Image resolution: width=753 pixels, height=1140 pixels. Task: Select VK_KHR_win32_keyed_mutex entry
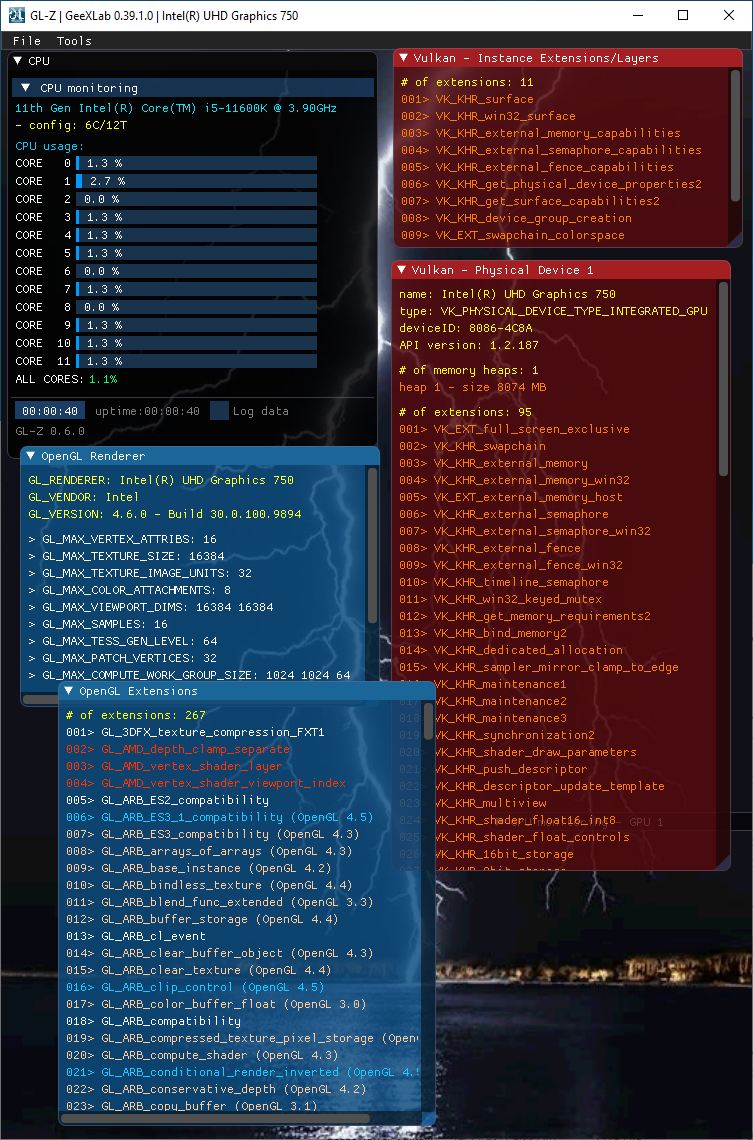pyautogui.click(x=500, y=599)
